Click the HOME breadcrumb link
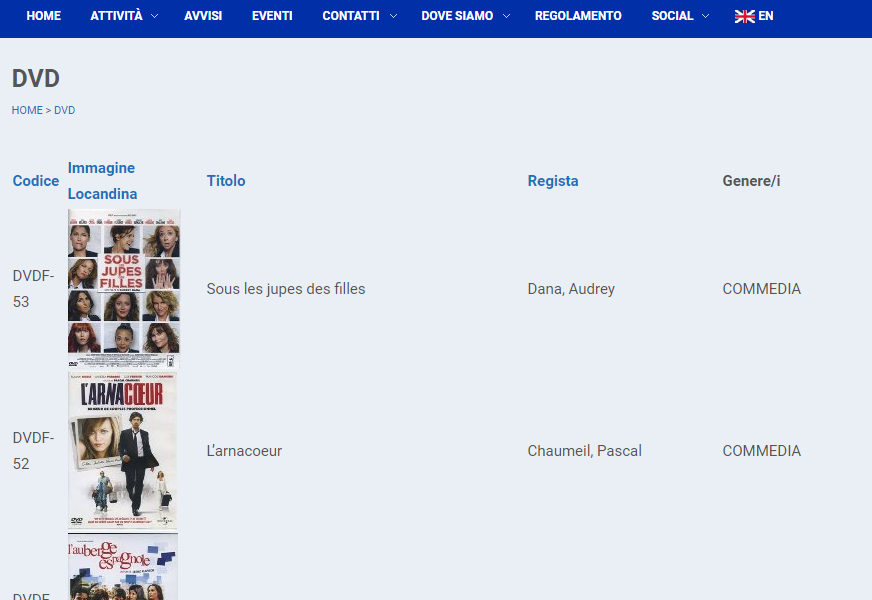Viewport: 872px width, 600px height. (x=27, y=110)
